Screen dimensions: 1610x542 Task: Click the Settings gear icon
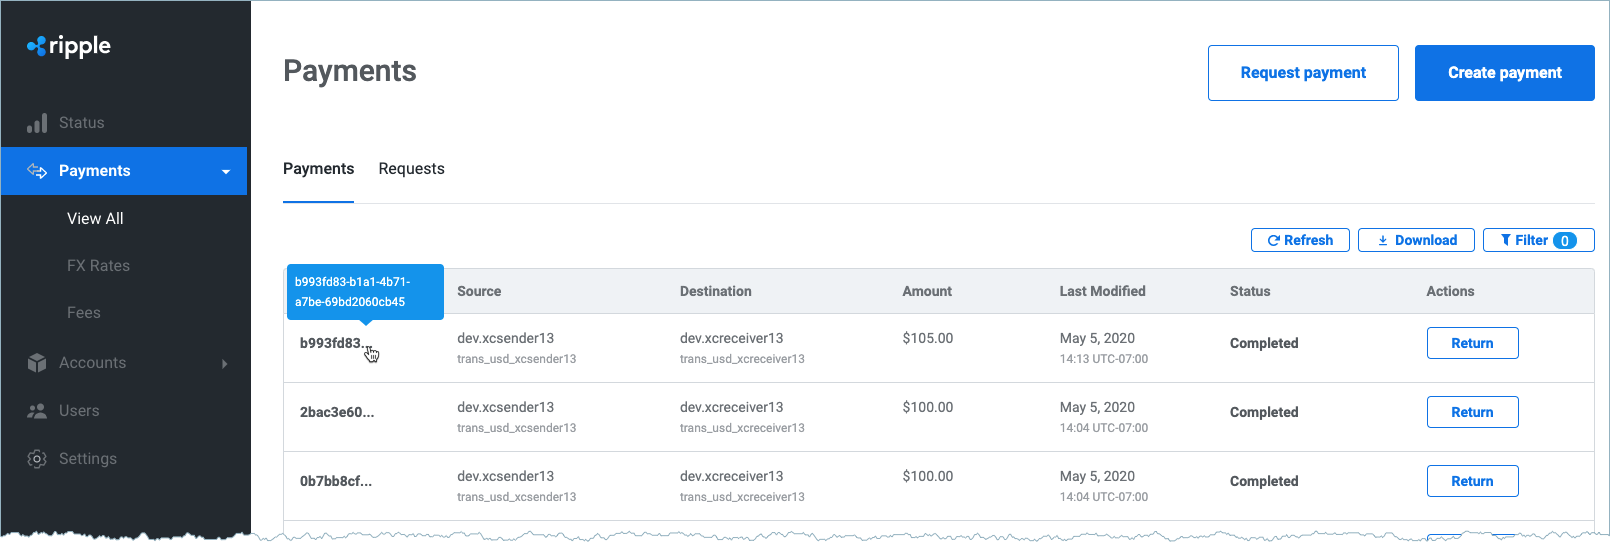point(37,459)
